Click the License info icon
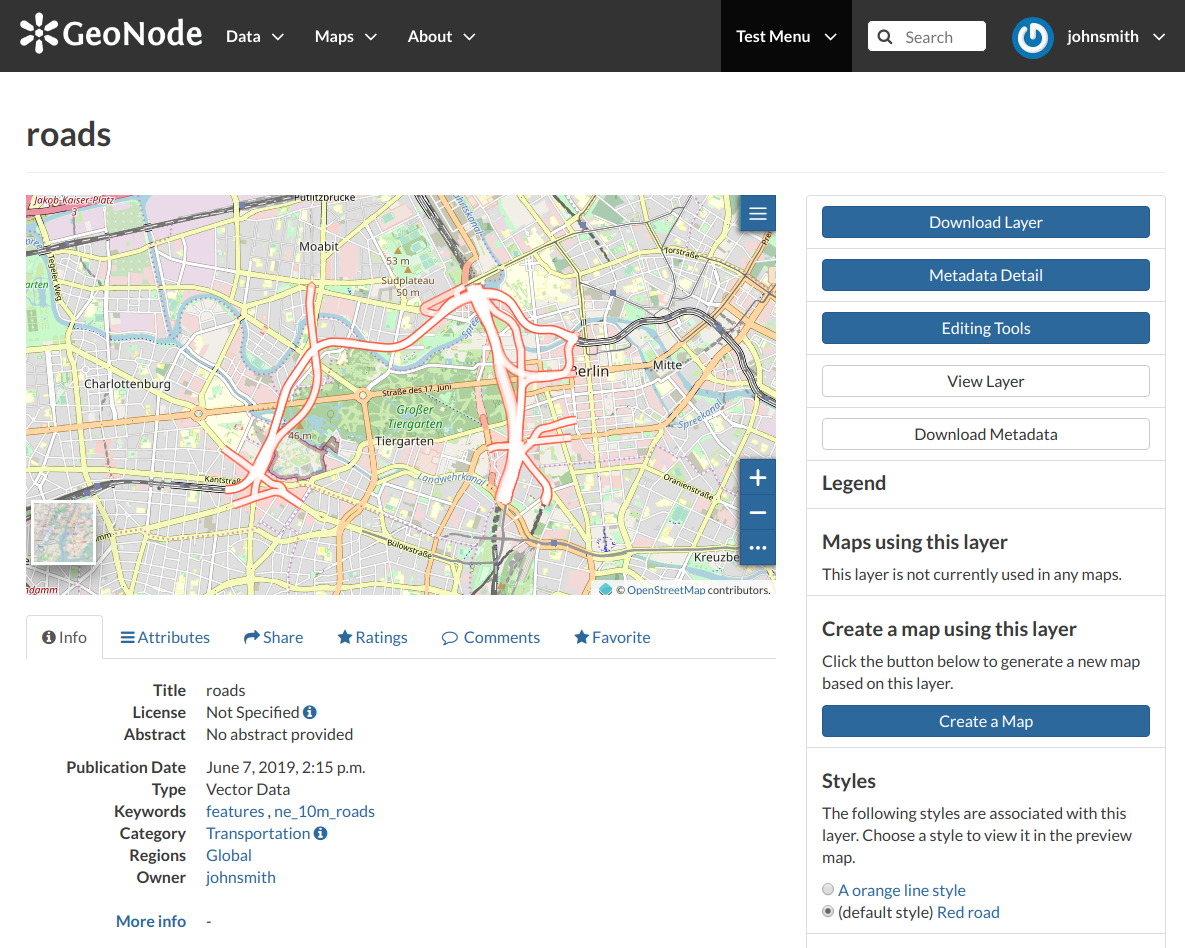Image resolution: width=1185 pixels, height=948 pixels. tap(310, 712)
